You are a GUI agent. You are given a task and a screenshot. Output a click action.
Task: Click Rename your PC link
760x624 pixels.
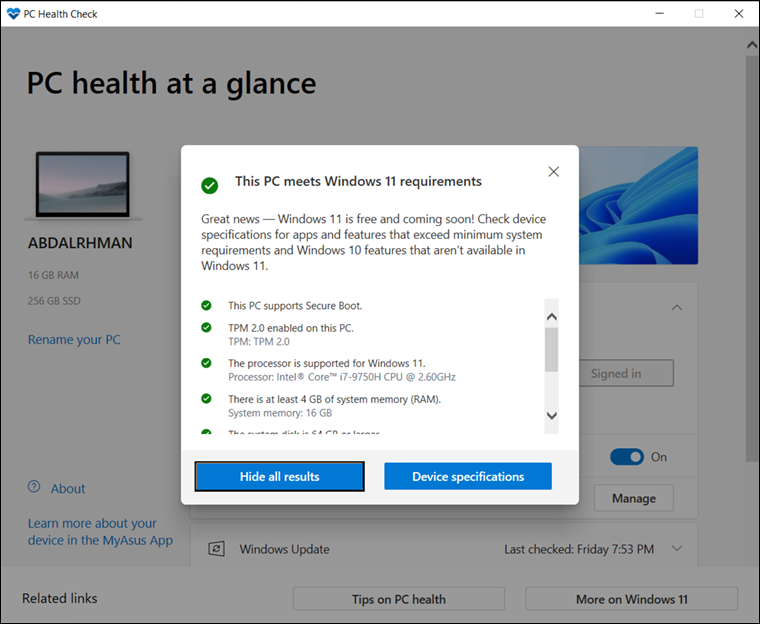tap(74, 339)
